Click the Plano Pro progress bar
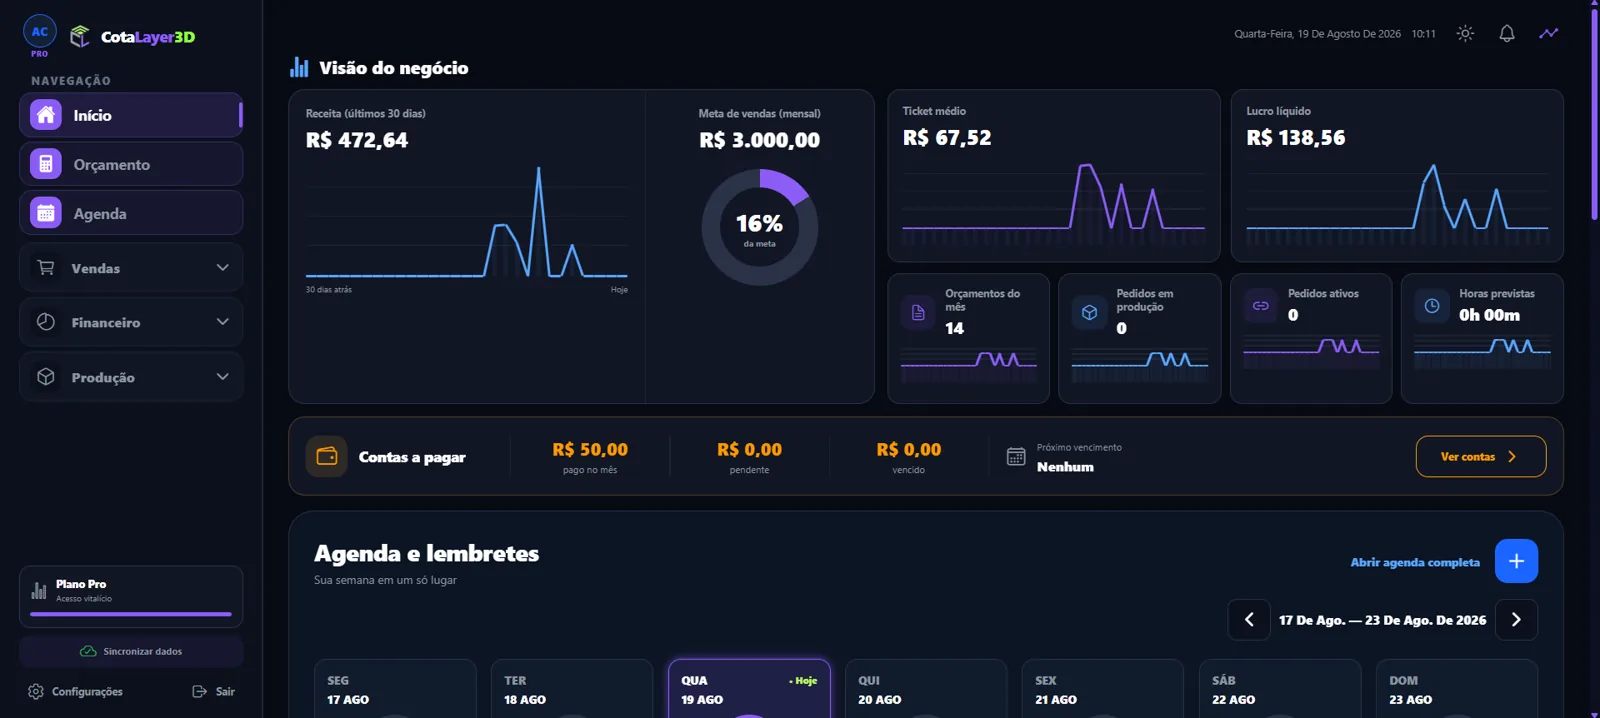This screenshot has height=718, width=1600. 131,614
